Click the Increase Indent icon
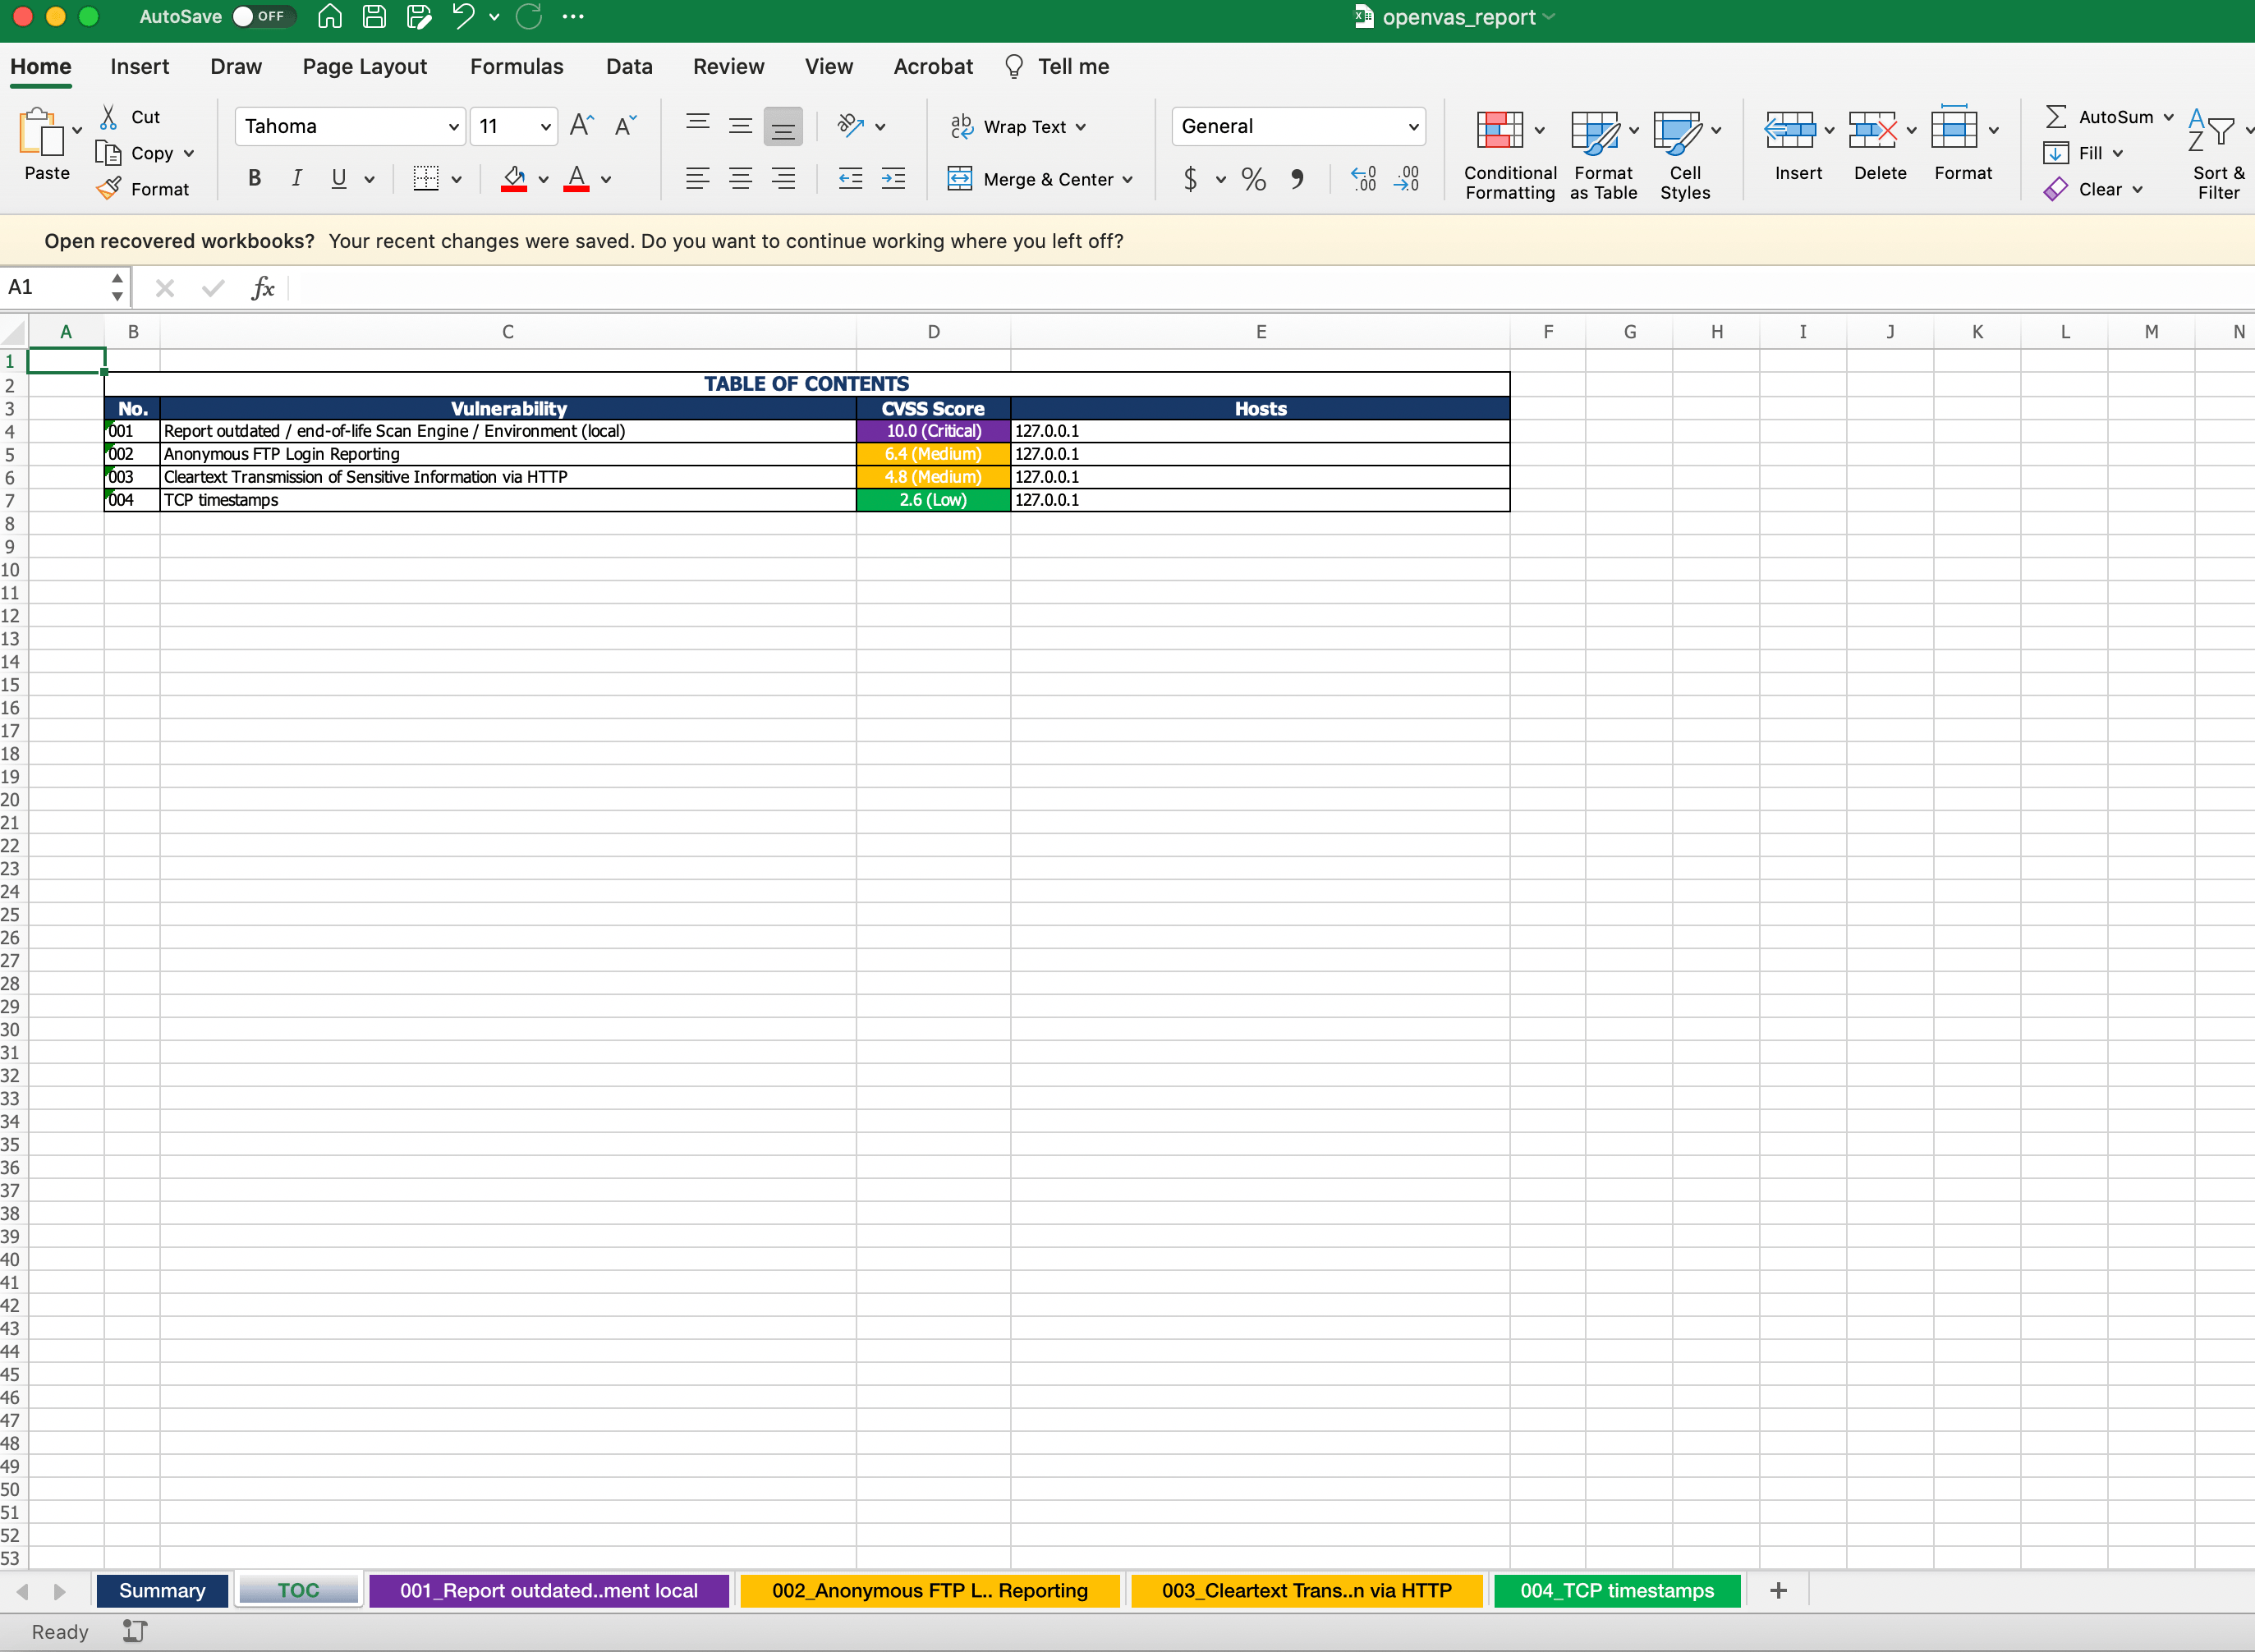This screenshot has width=2255, height=1652. (893, 179)
